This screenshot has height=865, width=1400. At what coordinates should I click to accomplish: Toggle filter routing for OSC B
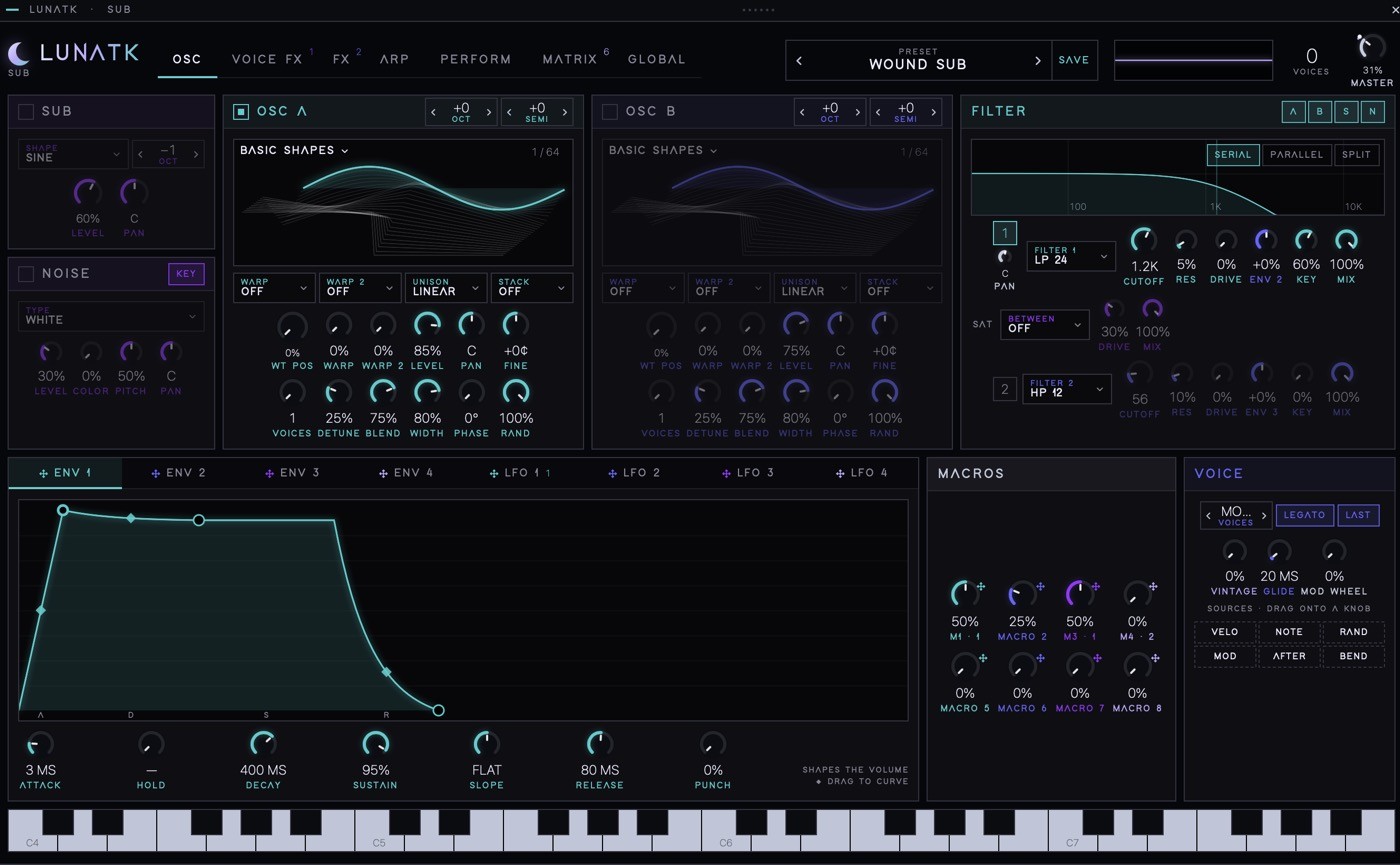(1319, 112)
